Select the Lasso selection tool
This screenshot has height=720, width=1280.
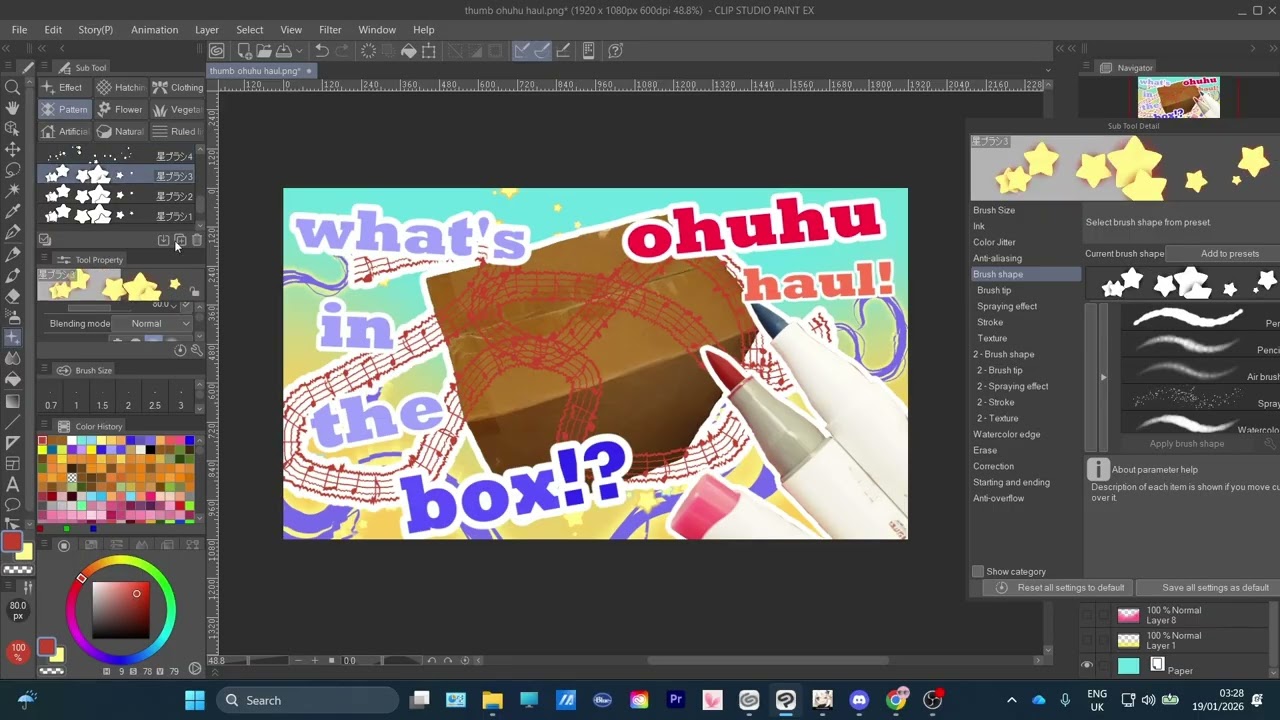[13, 170]
